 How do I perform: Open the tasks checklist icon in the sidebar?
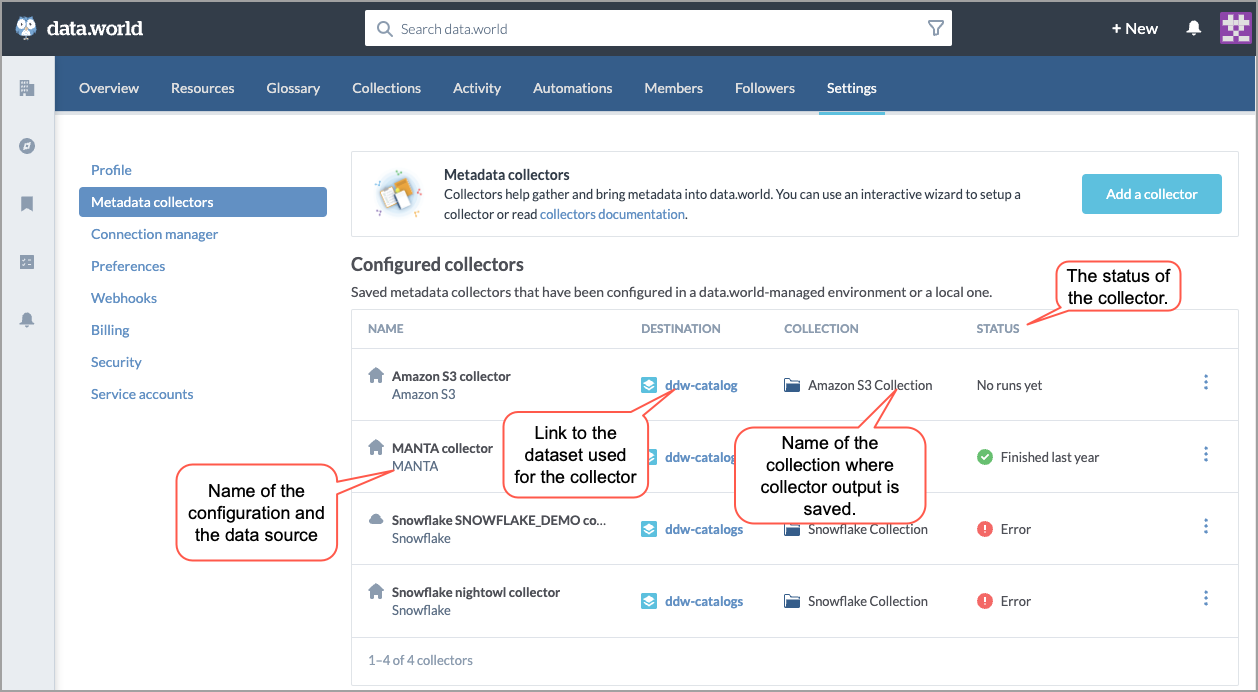pyautogui.click(x=27, y=262)
